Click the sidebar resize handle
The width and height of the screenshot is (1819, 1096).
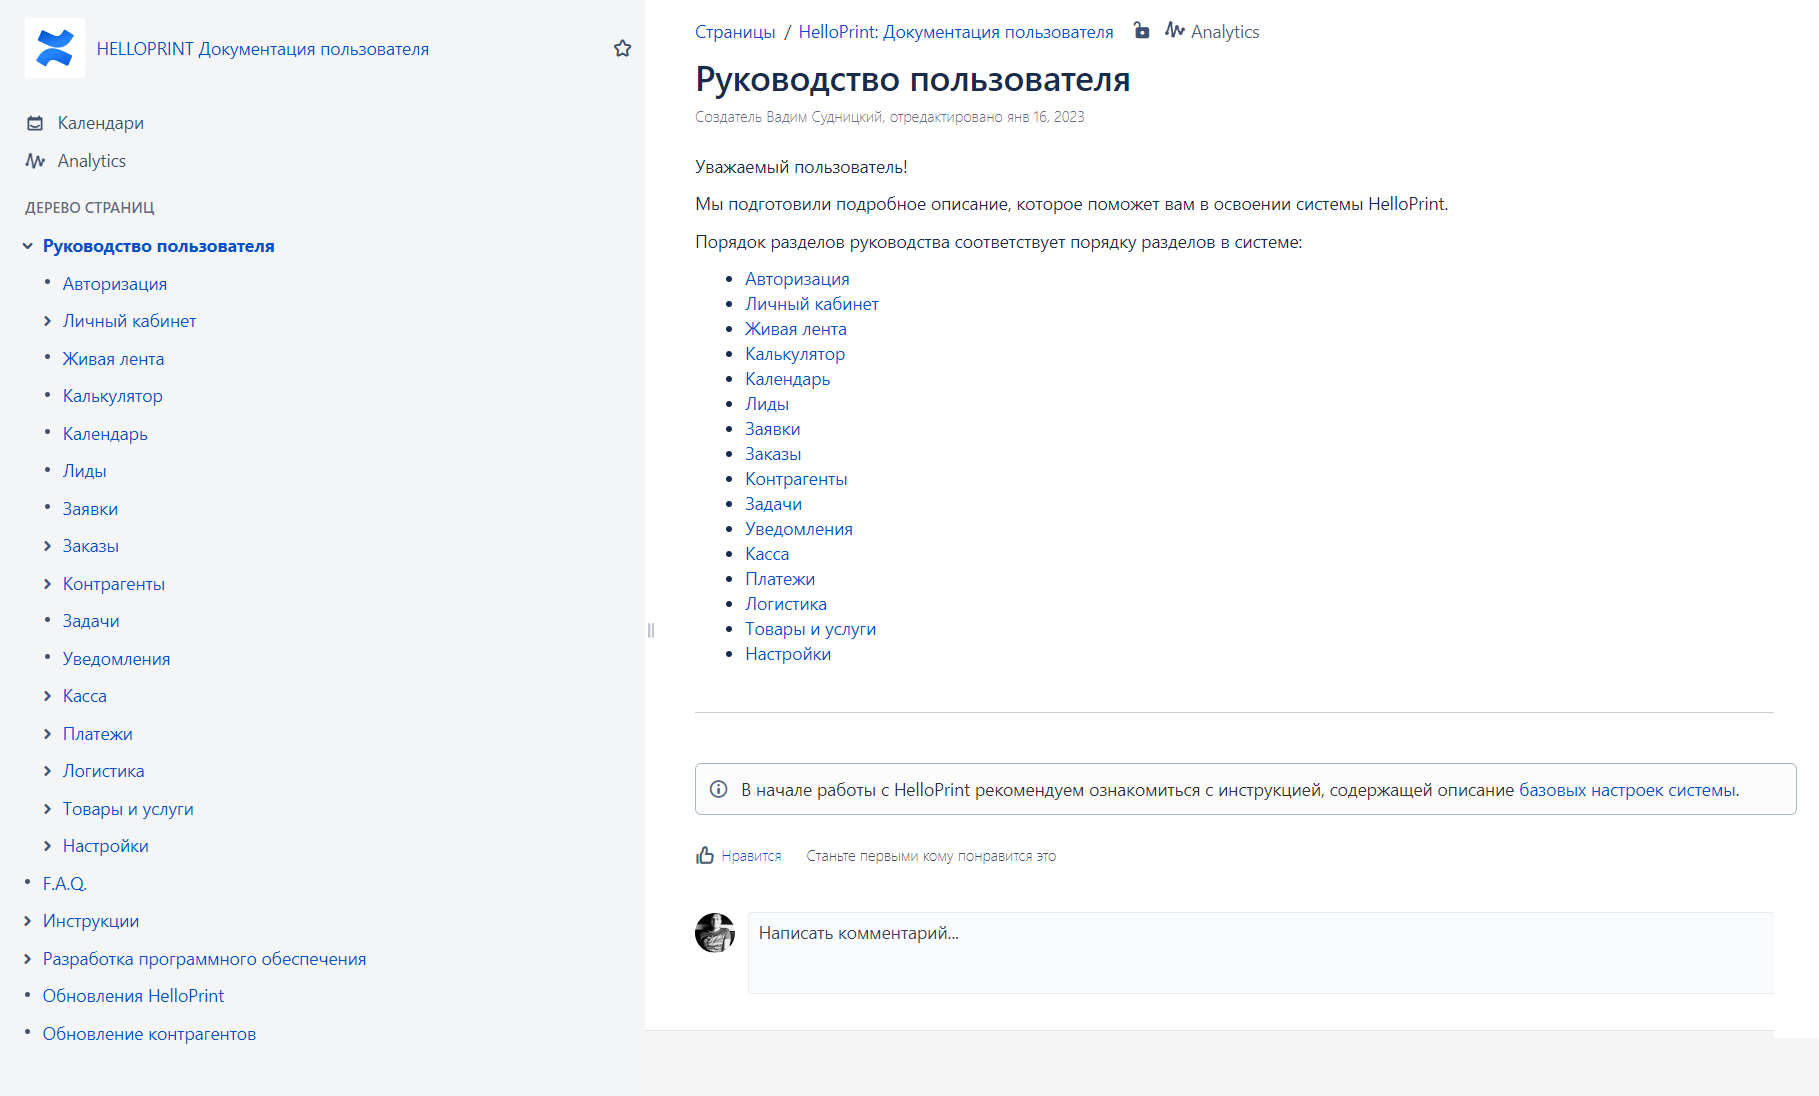pos(651,630)
